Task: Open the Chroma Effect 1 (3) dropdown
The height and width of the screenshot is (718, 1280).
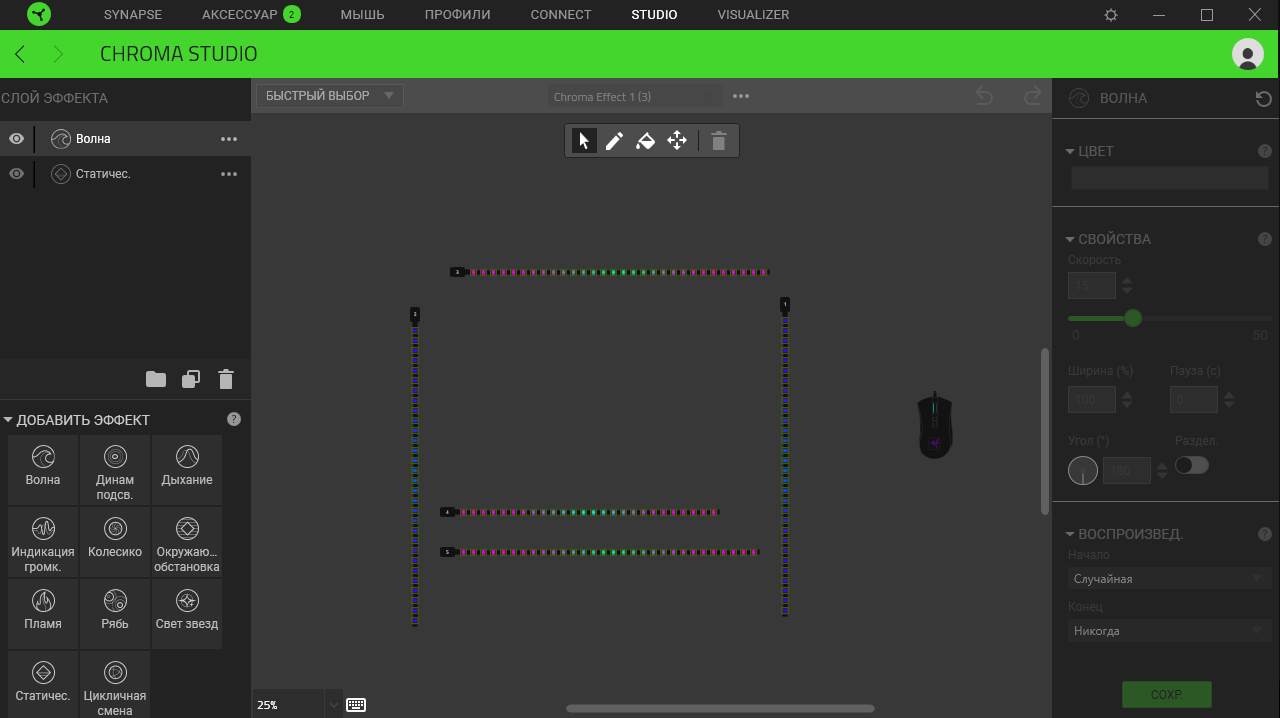Action: [636, 97]
